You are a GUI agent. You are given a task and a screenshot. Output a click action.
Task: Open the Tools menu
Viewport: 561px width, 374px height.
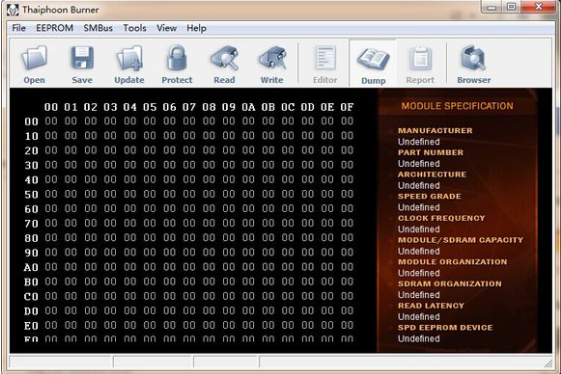(x=135, y=28)
